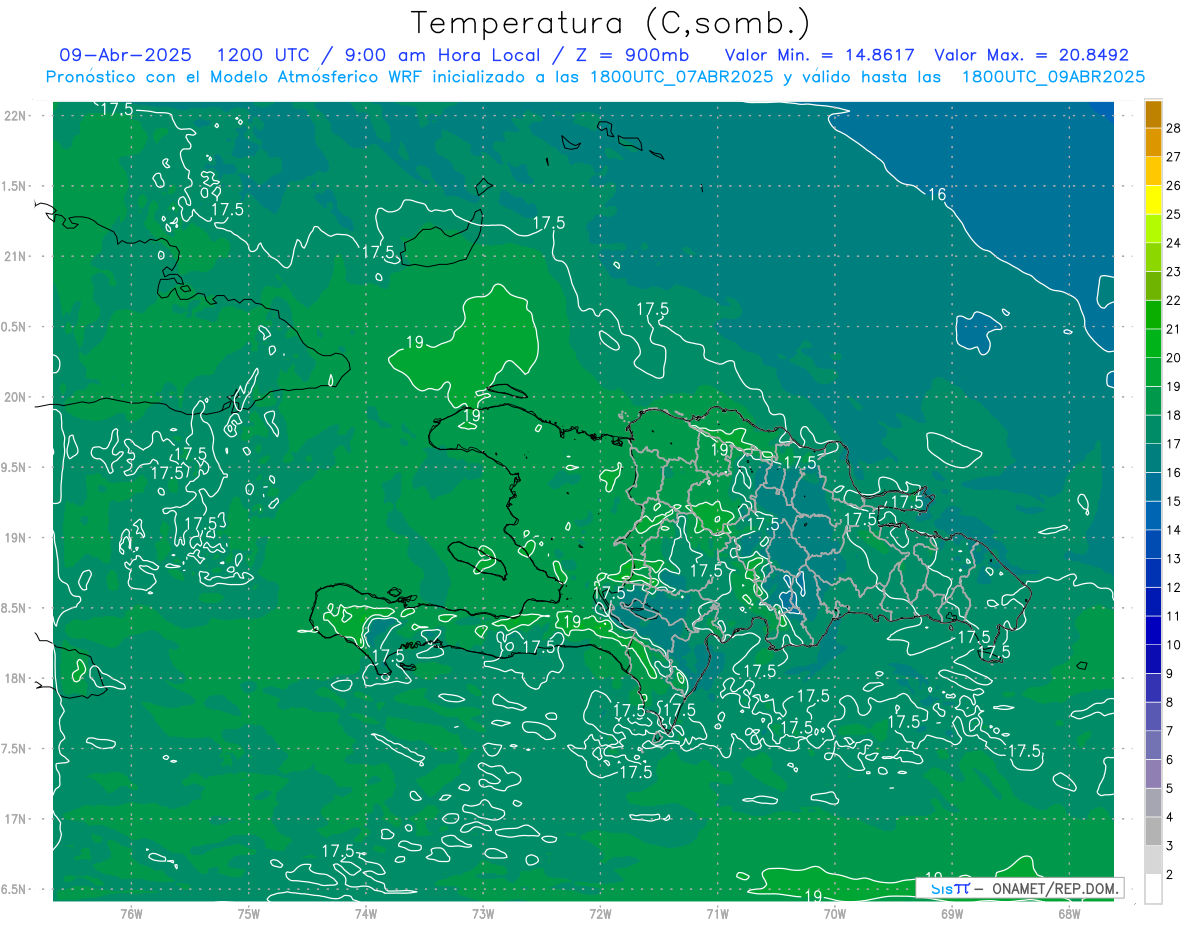This screenshot has width=1200, height=927.
Task: Click the "70W" longitude label
Action: 835,913
